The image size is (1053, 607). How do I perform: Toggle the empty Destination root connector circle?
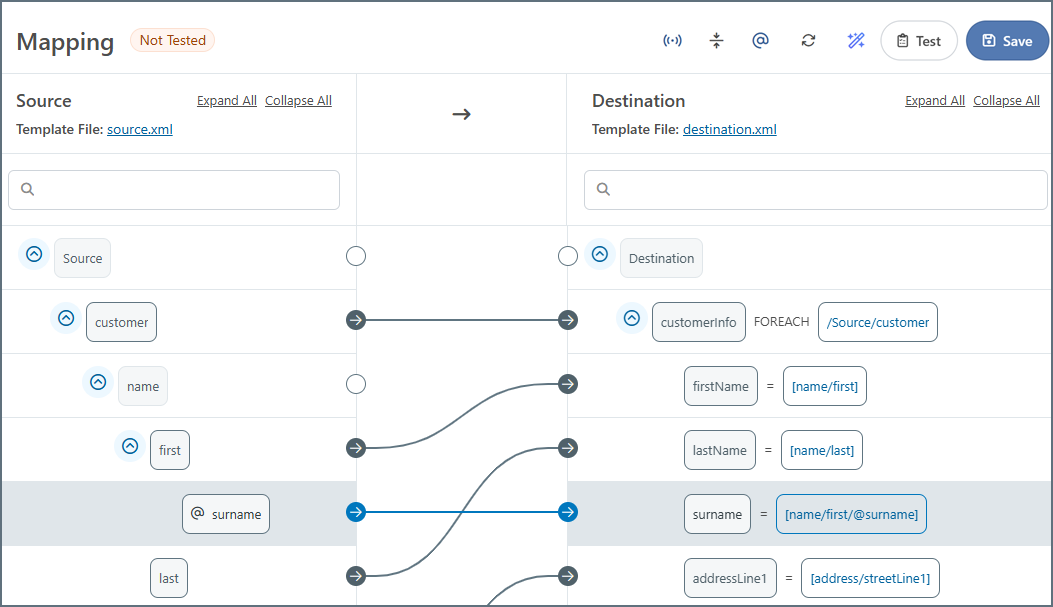click(568, 256)
